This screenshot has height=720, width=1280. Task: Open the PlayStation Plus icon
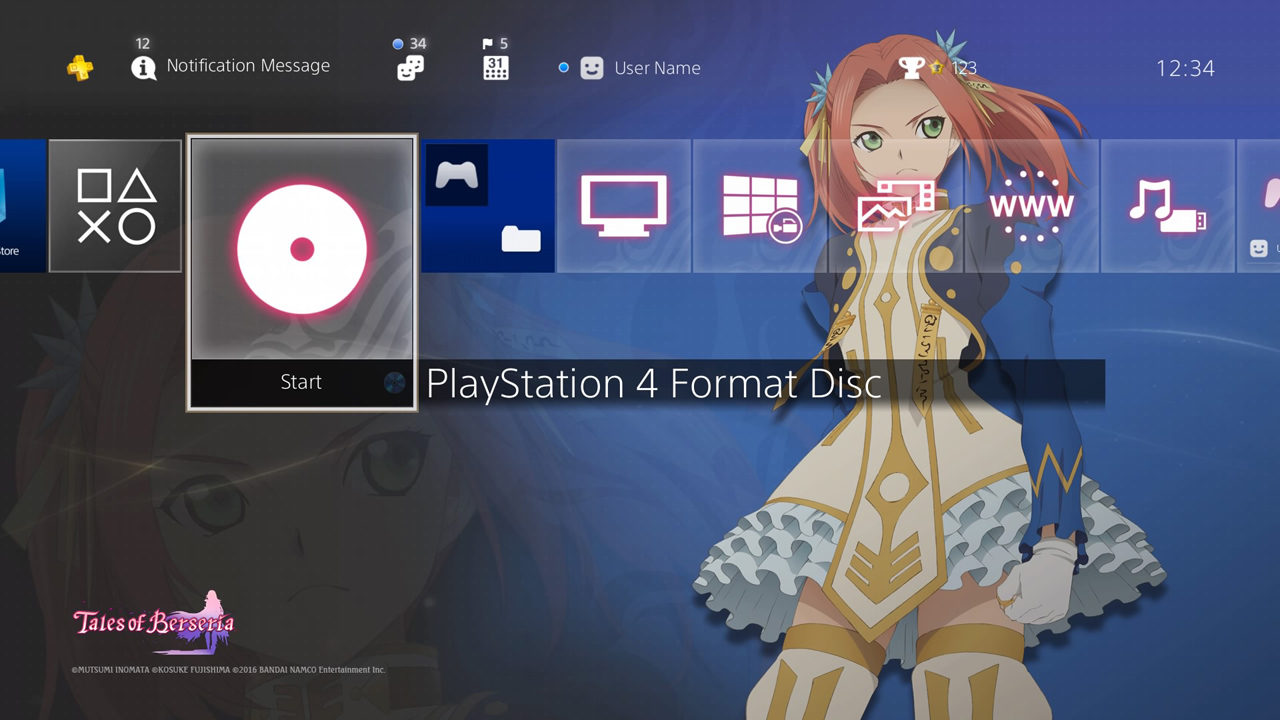80,68
